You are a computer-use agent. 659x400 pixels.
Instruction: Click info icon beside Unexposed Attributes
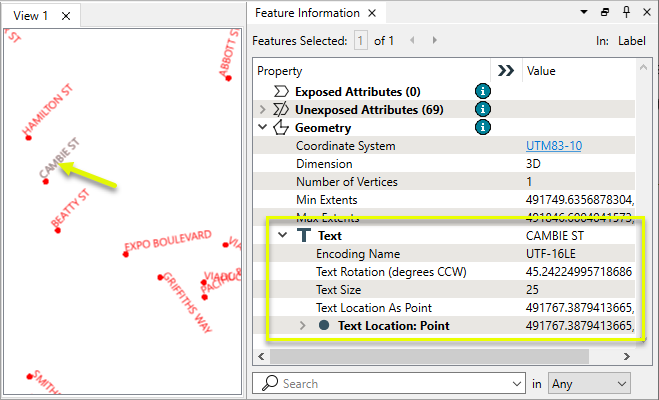pos(483,109)
